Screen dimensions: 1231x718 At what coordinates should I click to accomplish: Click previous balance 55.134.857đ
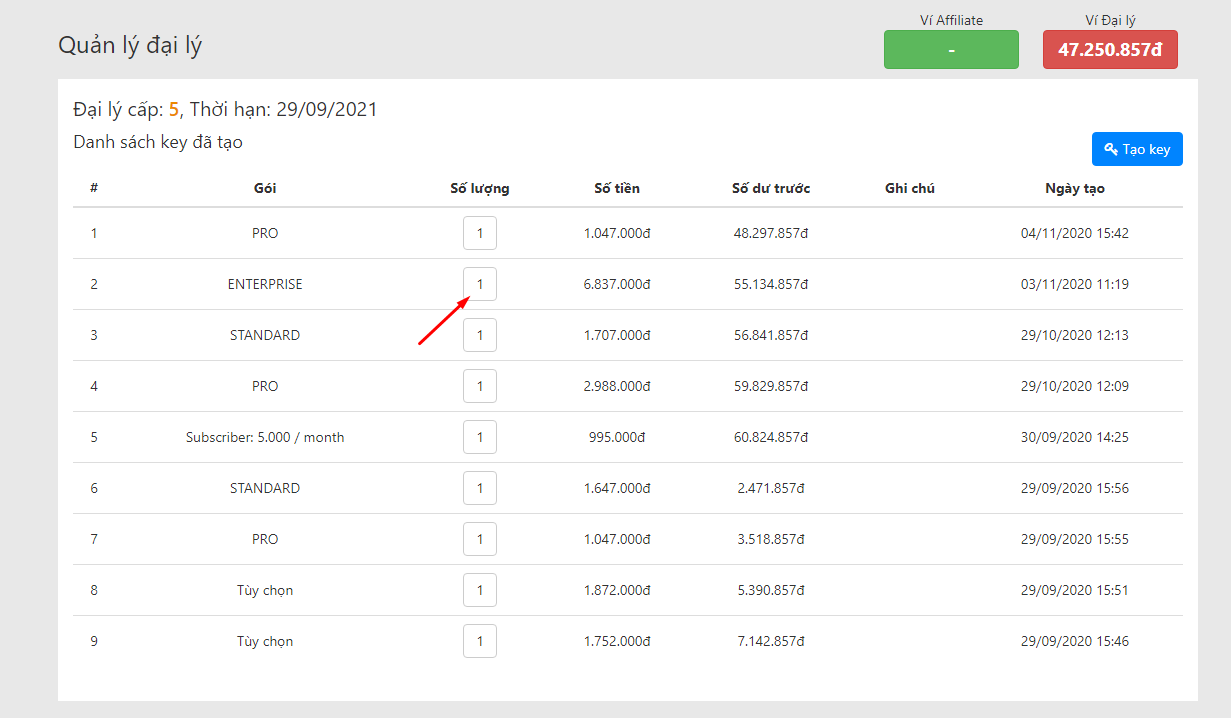[x=771, y=284]
